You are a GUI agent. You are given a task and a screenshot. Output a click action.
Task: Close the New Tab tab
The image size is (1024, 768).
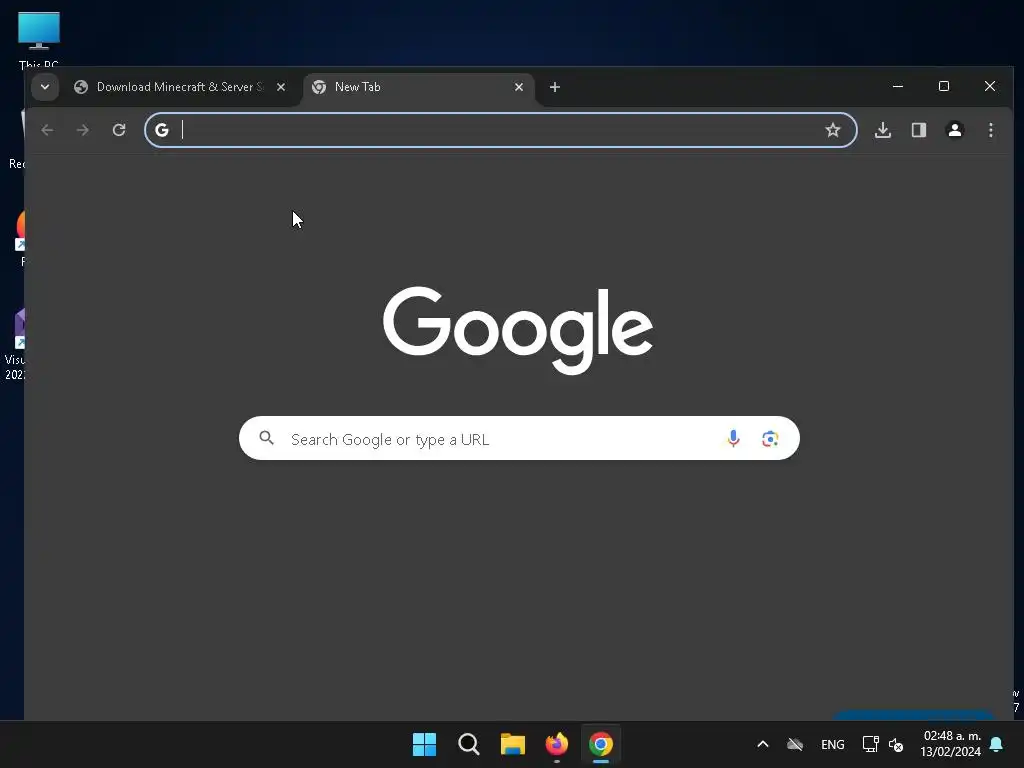(x=519, y=87)
